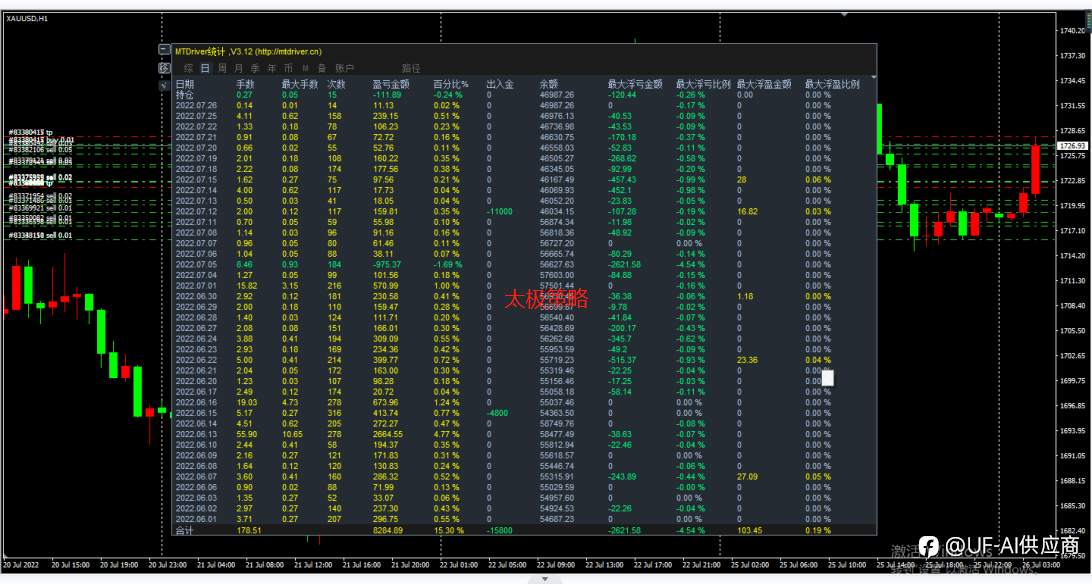Click the 次数 column header
This screenshot has width=1092, height=584.
point(336,84)
